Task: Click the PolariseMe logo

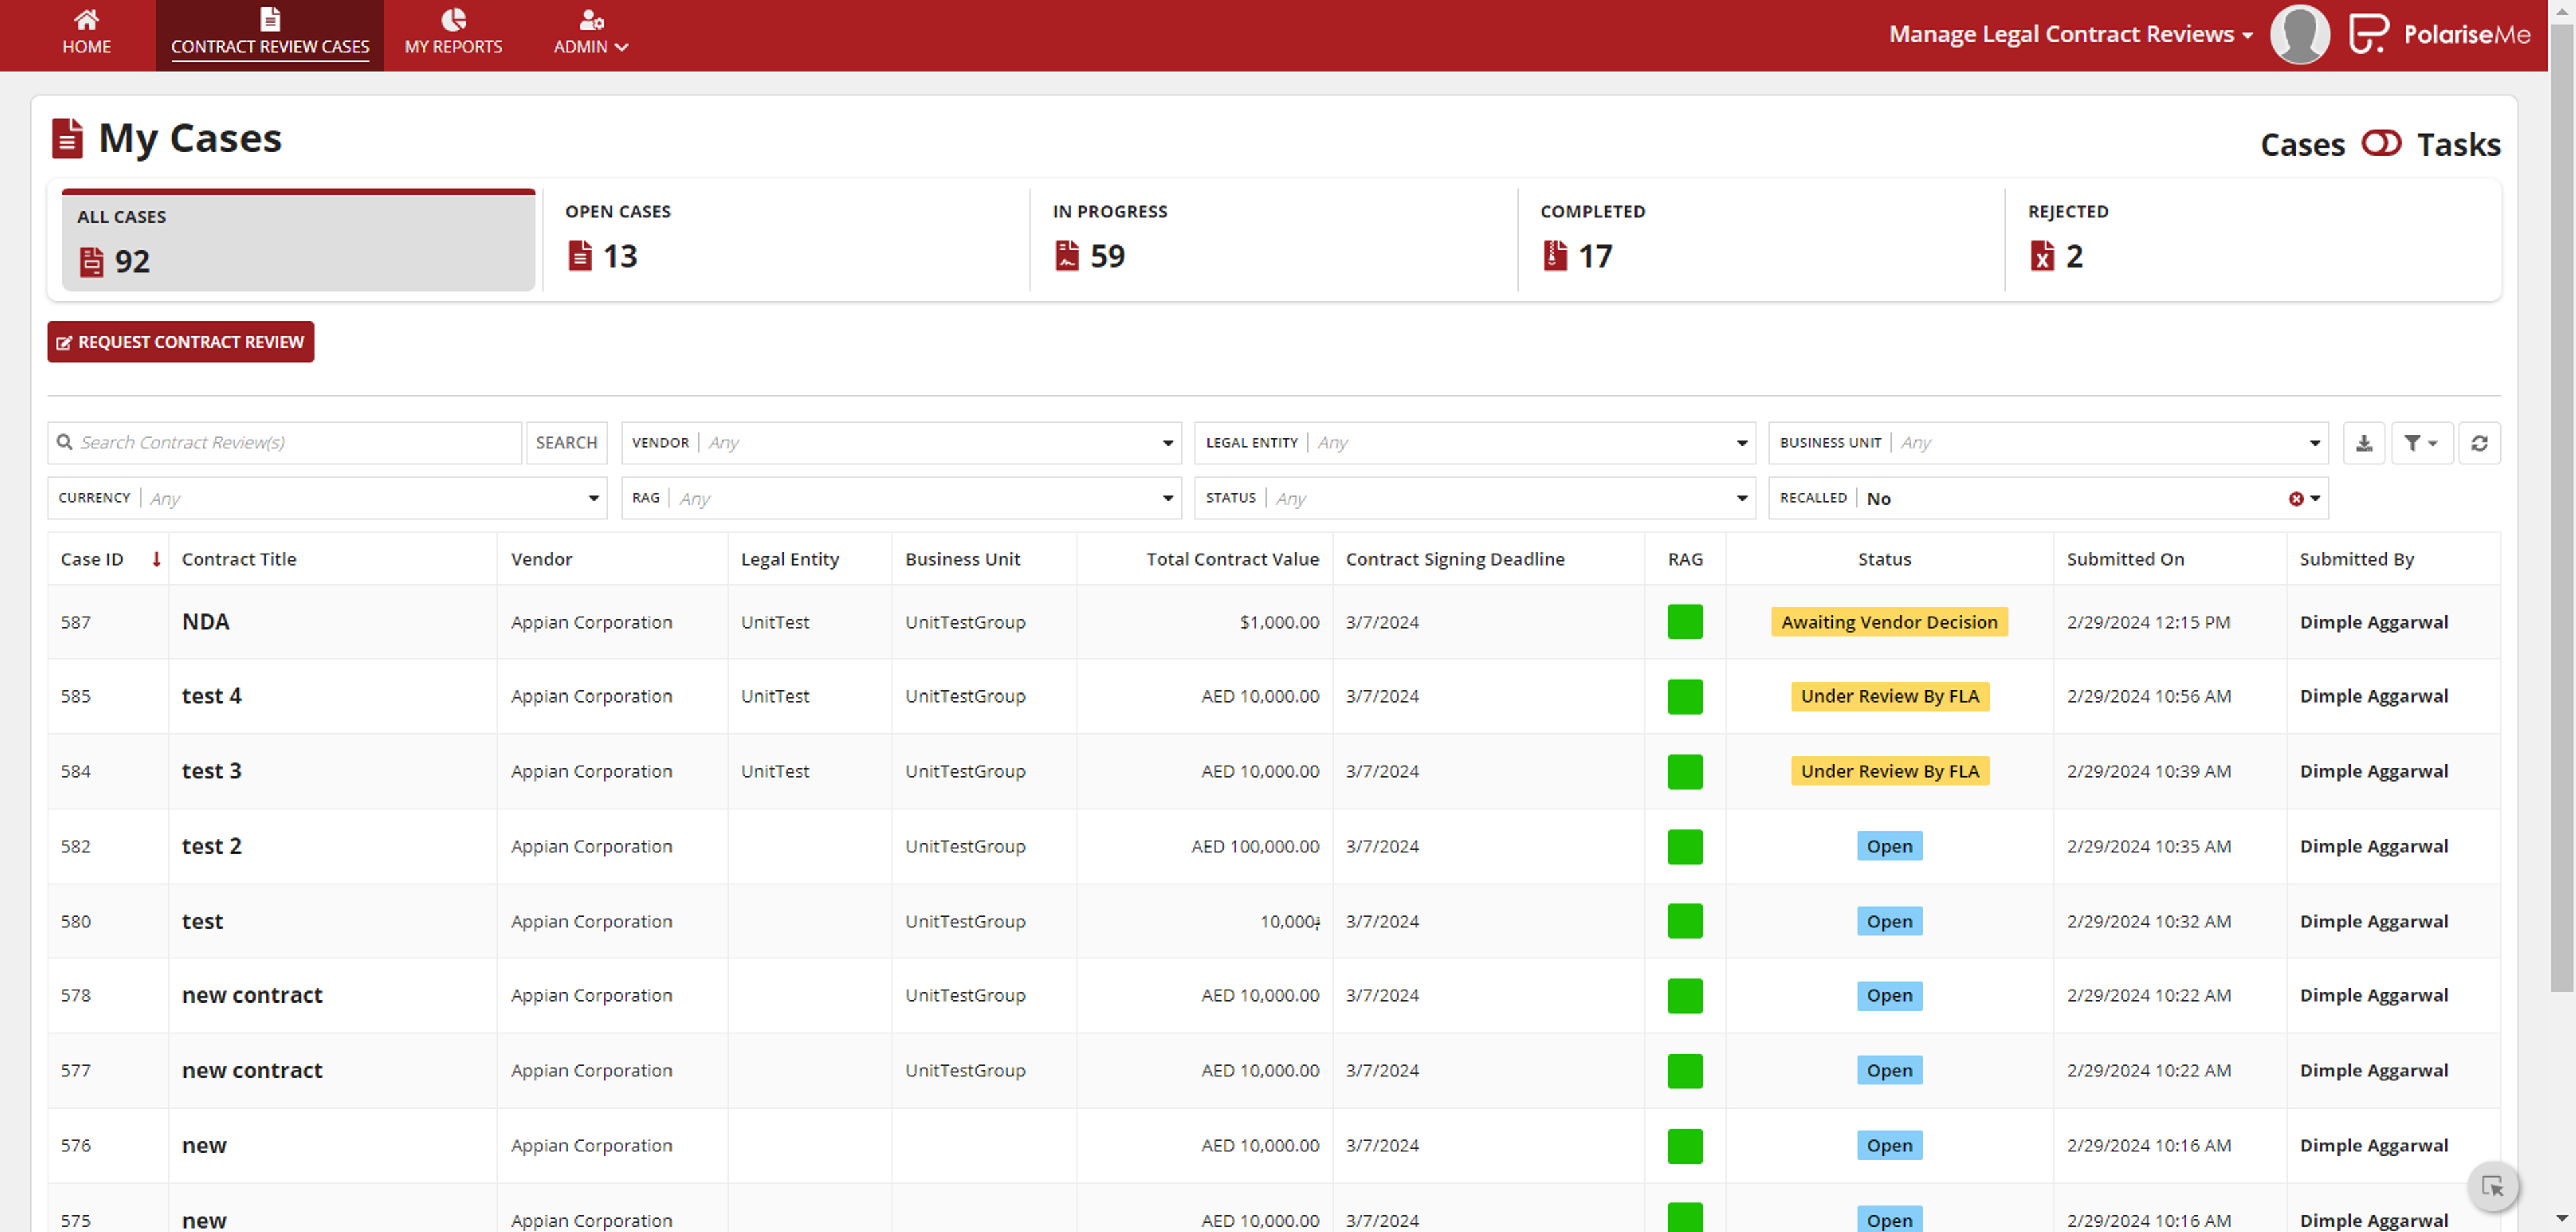Action: coord(2440,34)
